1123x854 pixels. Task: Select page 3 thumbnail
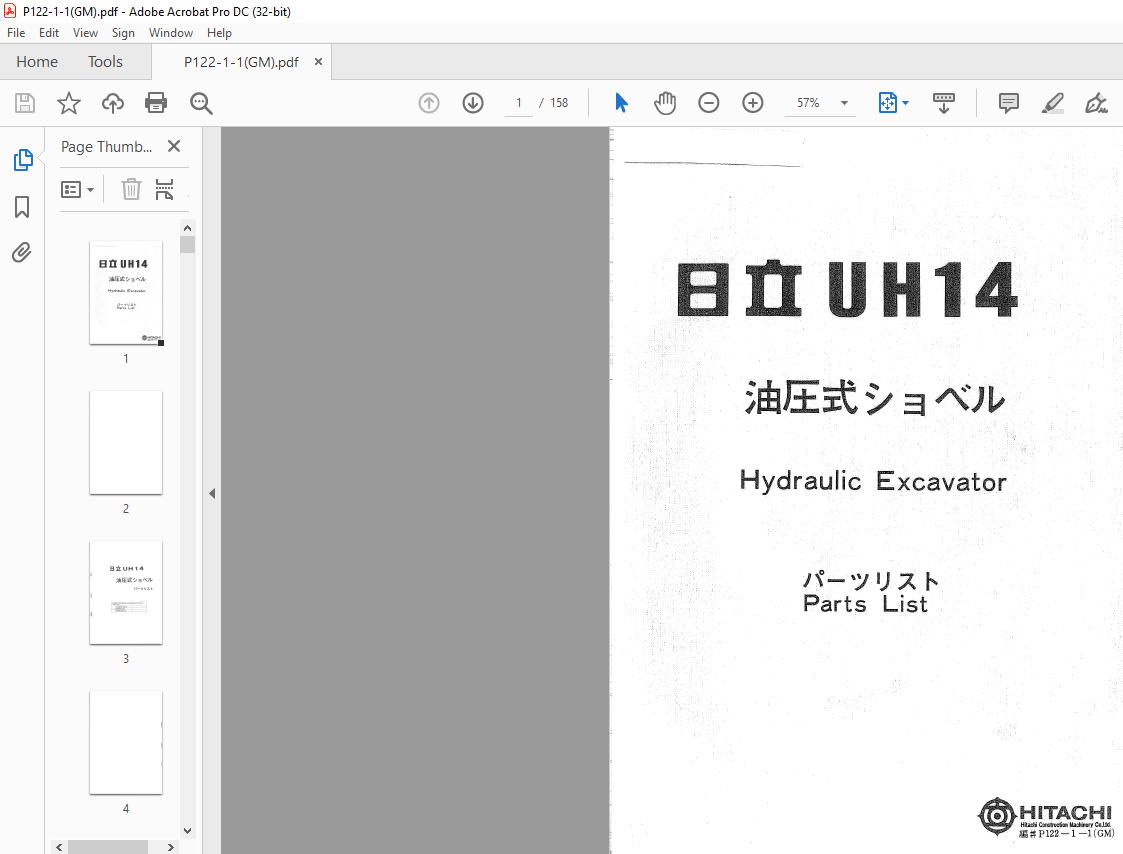[126, 592]
